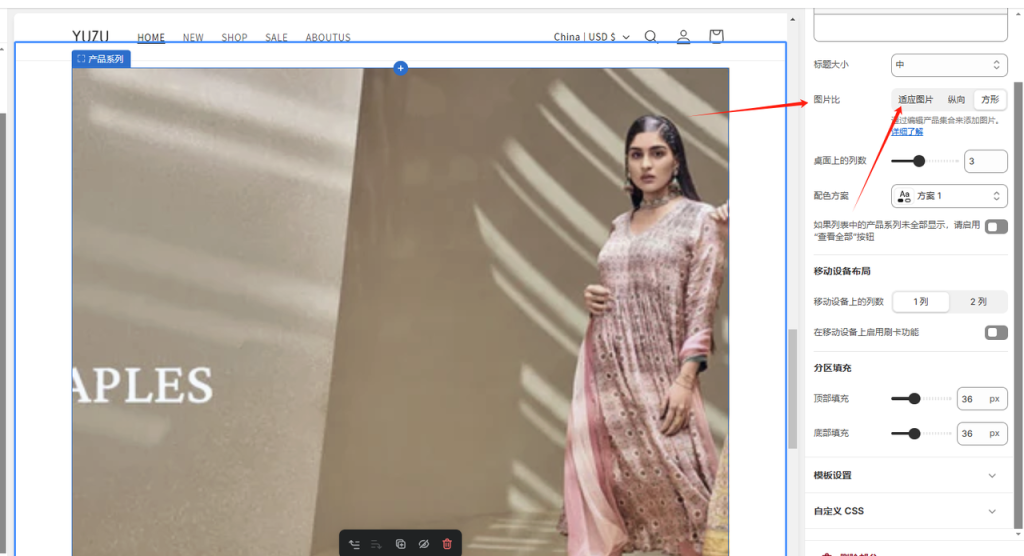
Task: Enable swipe on mobile toggle
Action: point(996,332)
